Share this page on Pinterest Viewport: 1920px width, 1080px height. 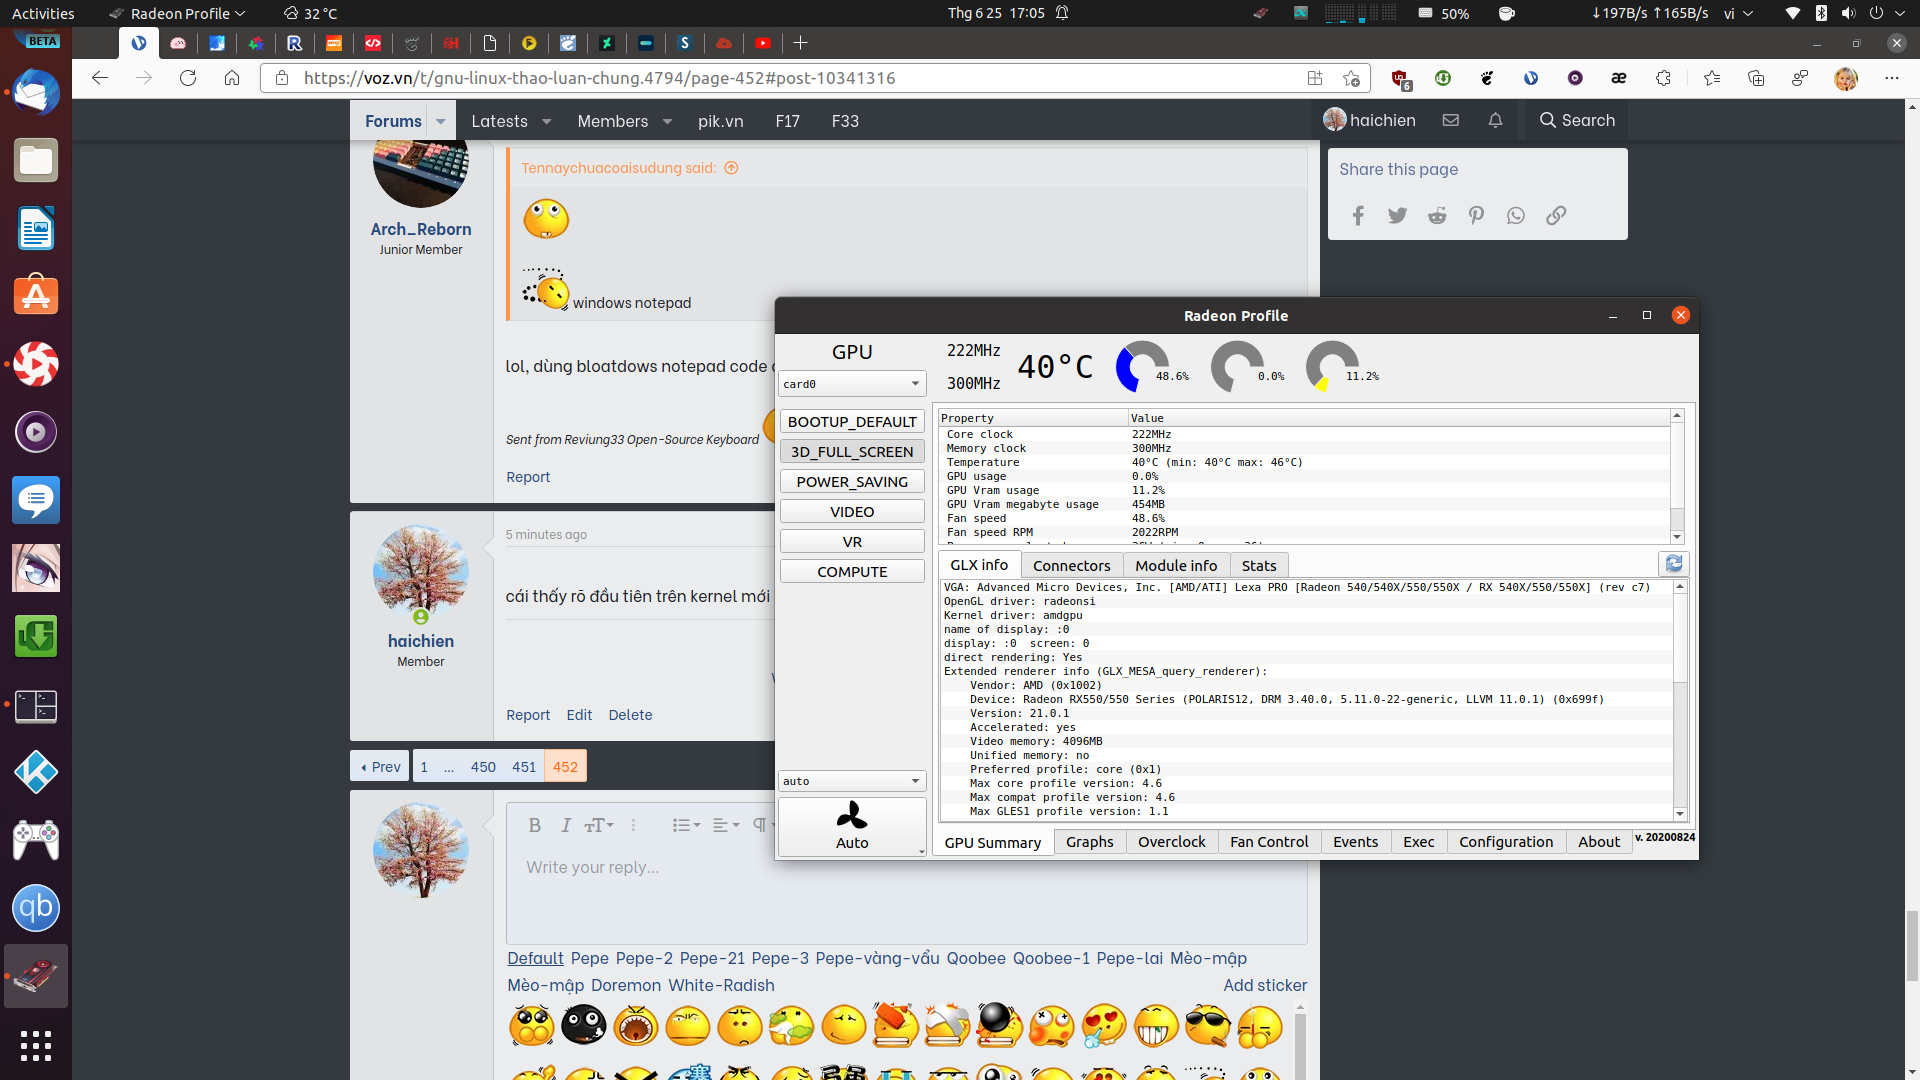coord(1476,216)
